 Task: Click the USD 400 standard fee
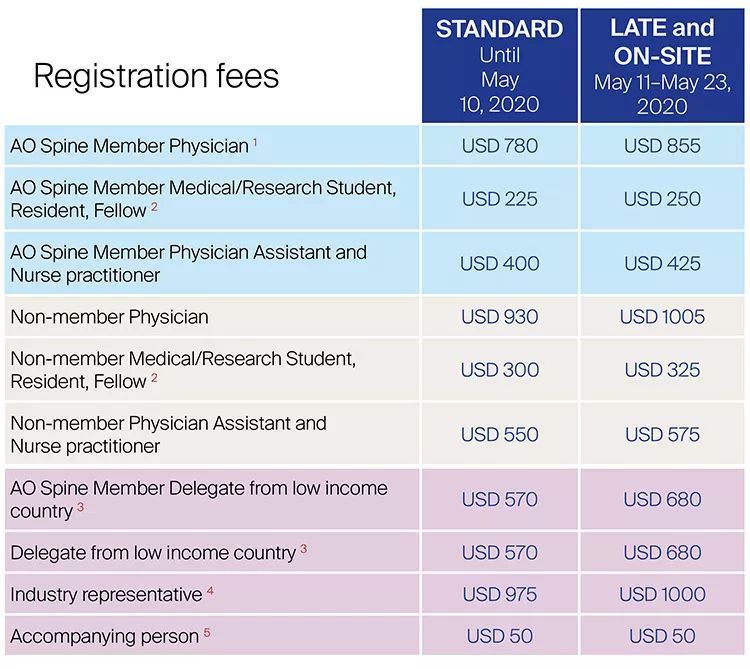point(499,264)
